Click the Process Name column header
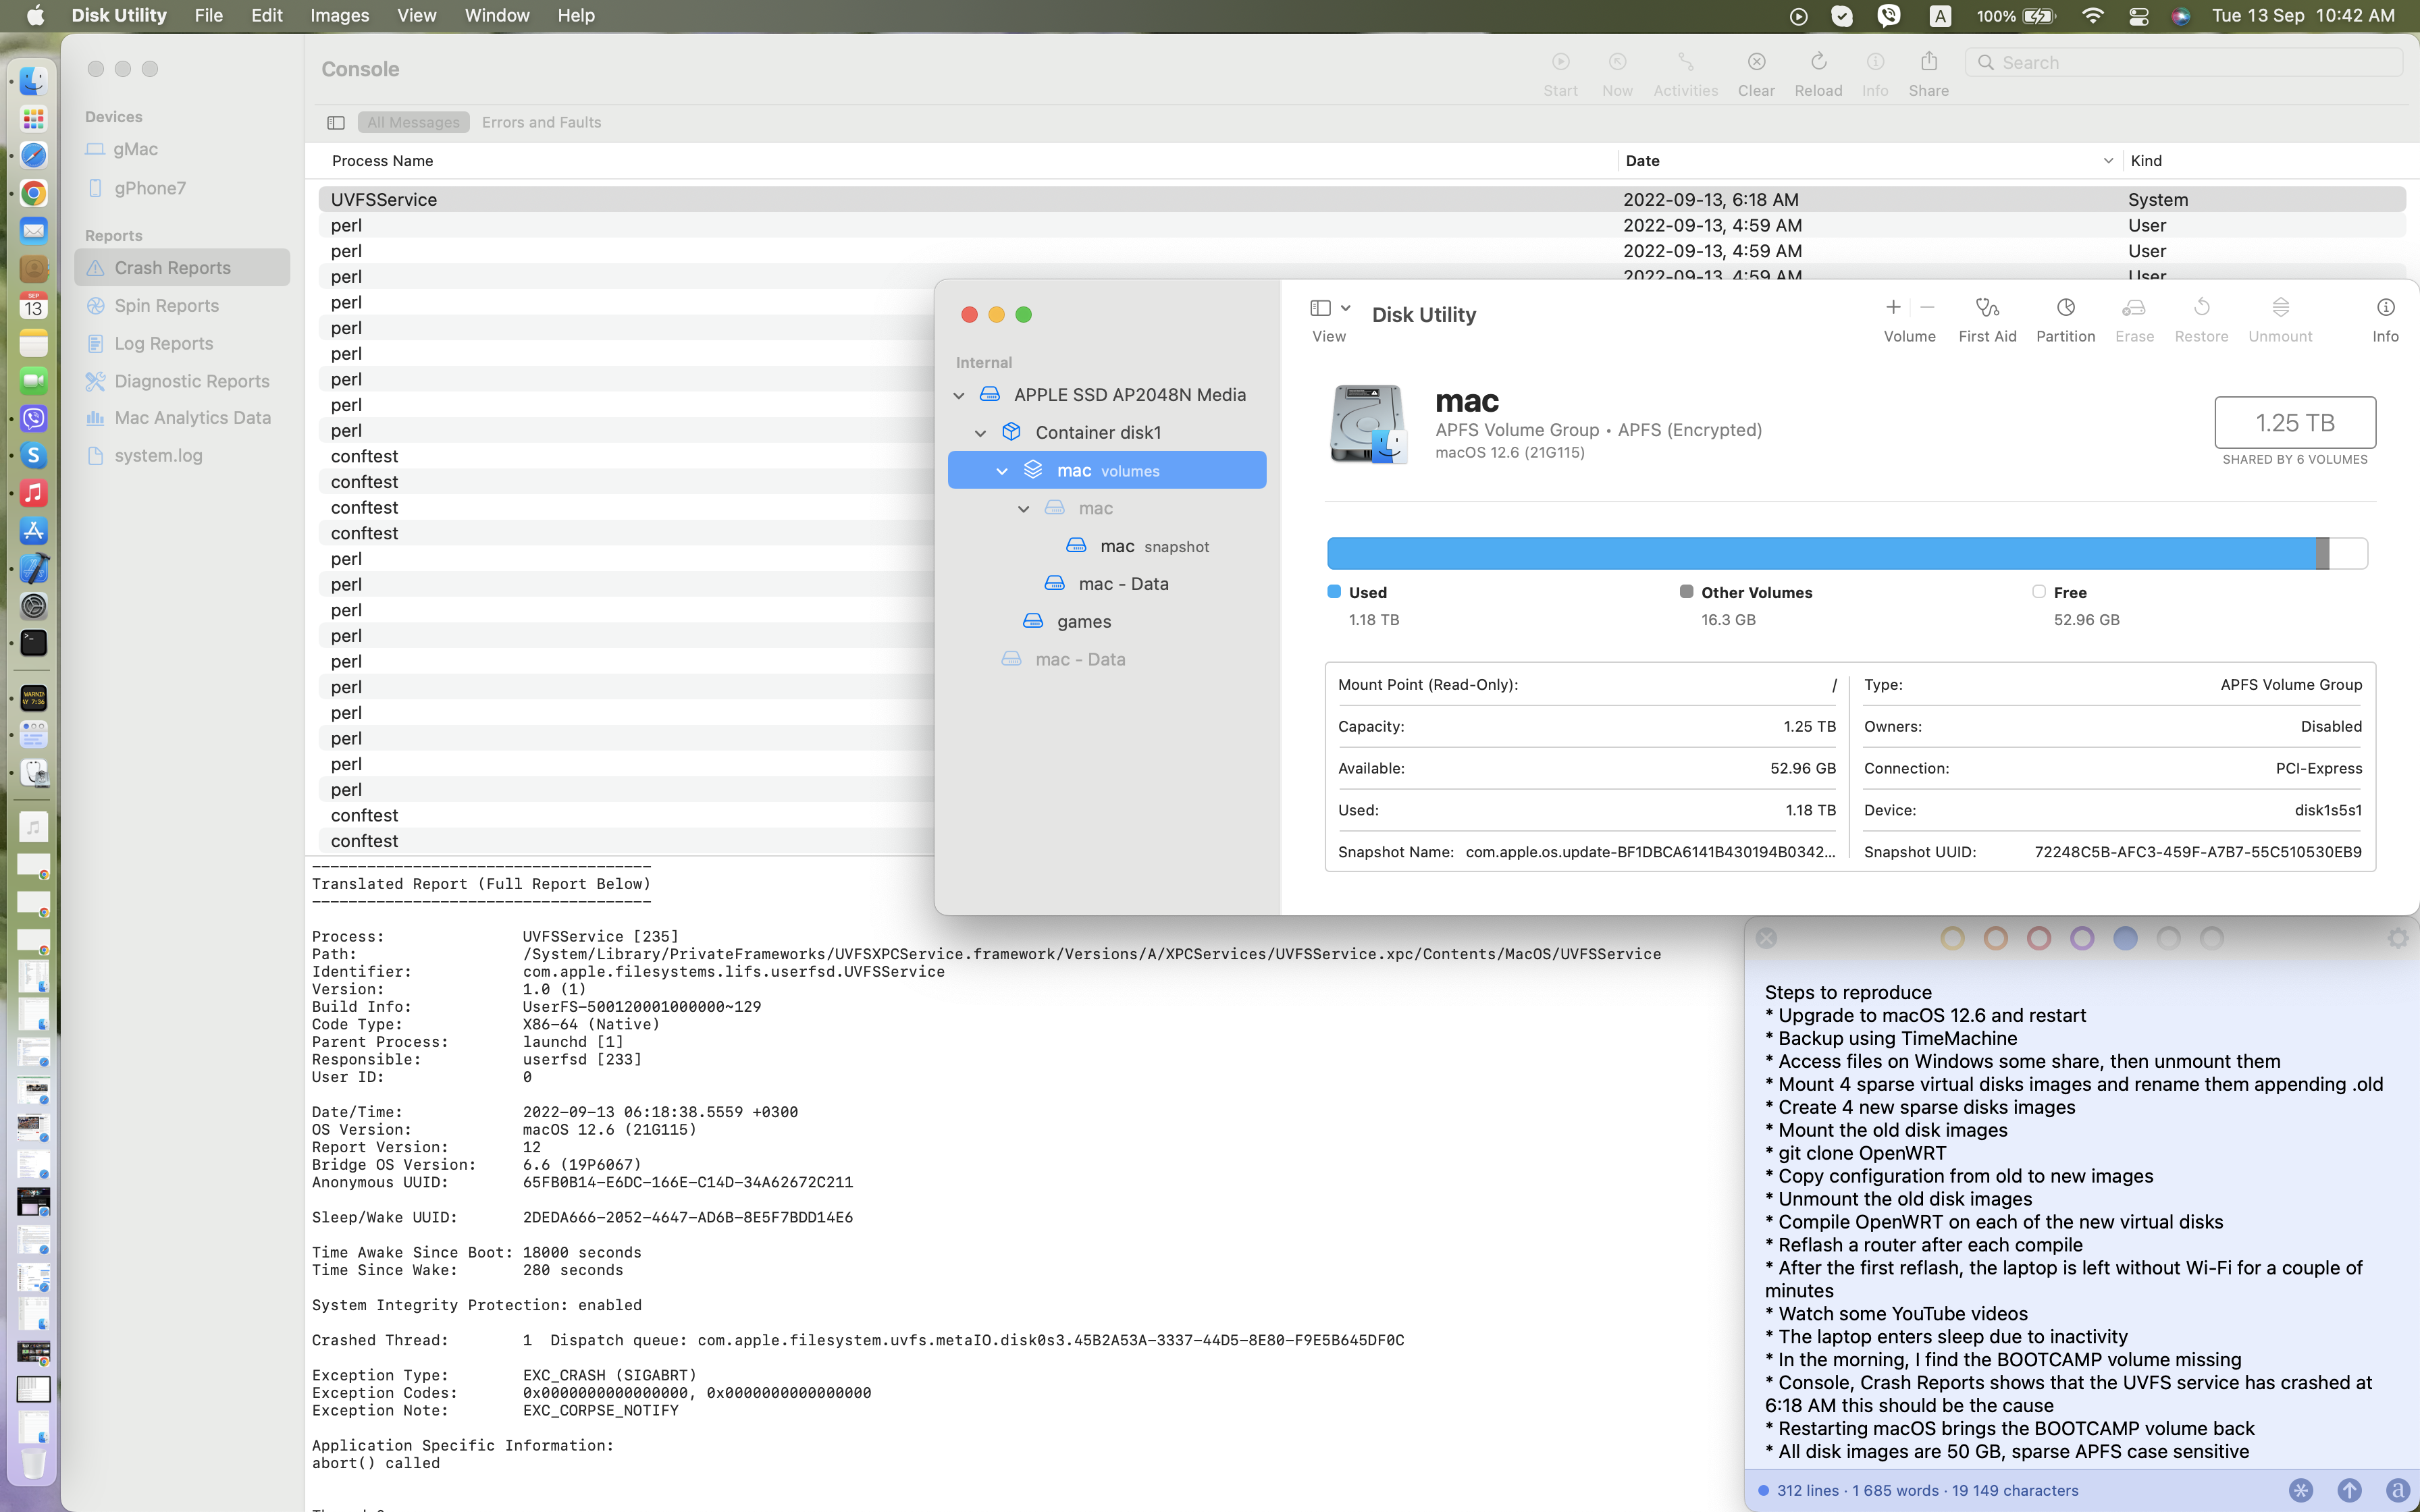The height and width of the screenshot is (1512, 2420). [382, 161]
